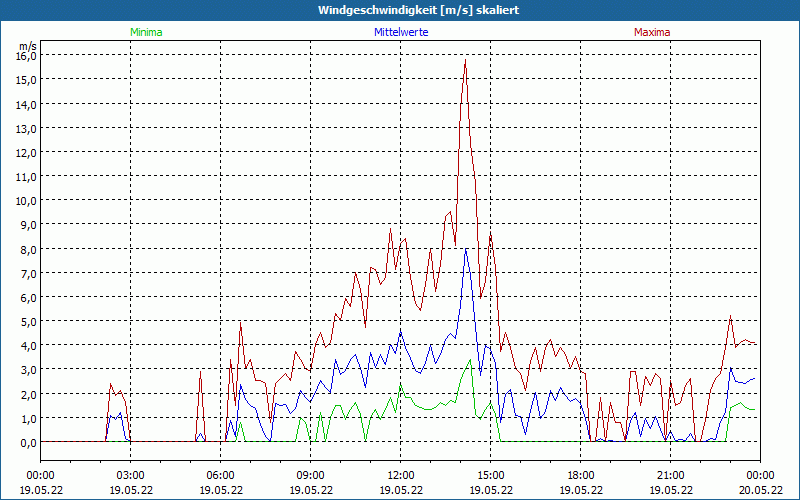The height and width of the screenshot is (500, 800).
Task: Click the chart title Windgeschwindigkeit [m/s] skaliert
Action: tap(418, 10)
